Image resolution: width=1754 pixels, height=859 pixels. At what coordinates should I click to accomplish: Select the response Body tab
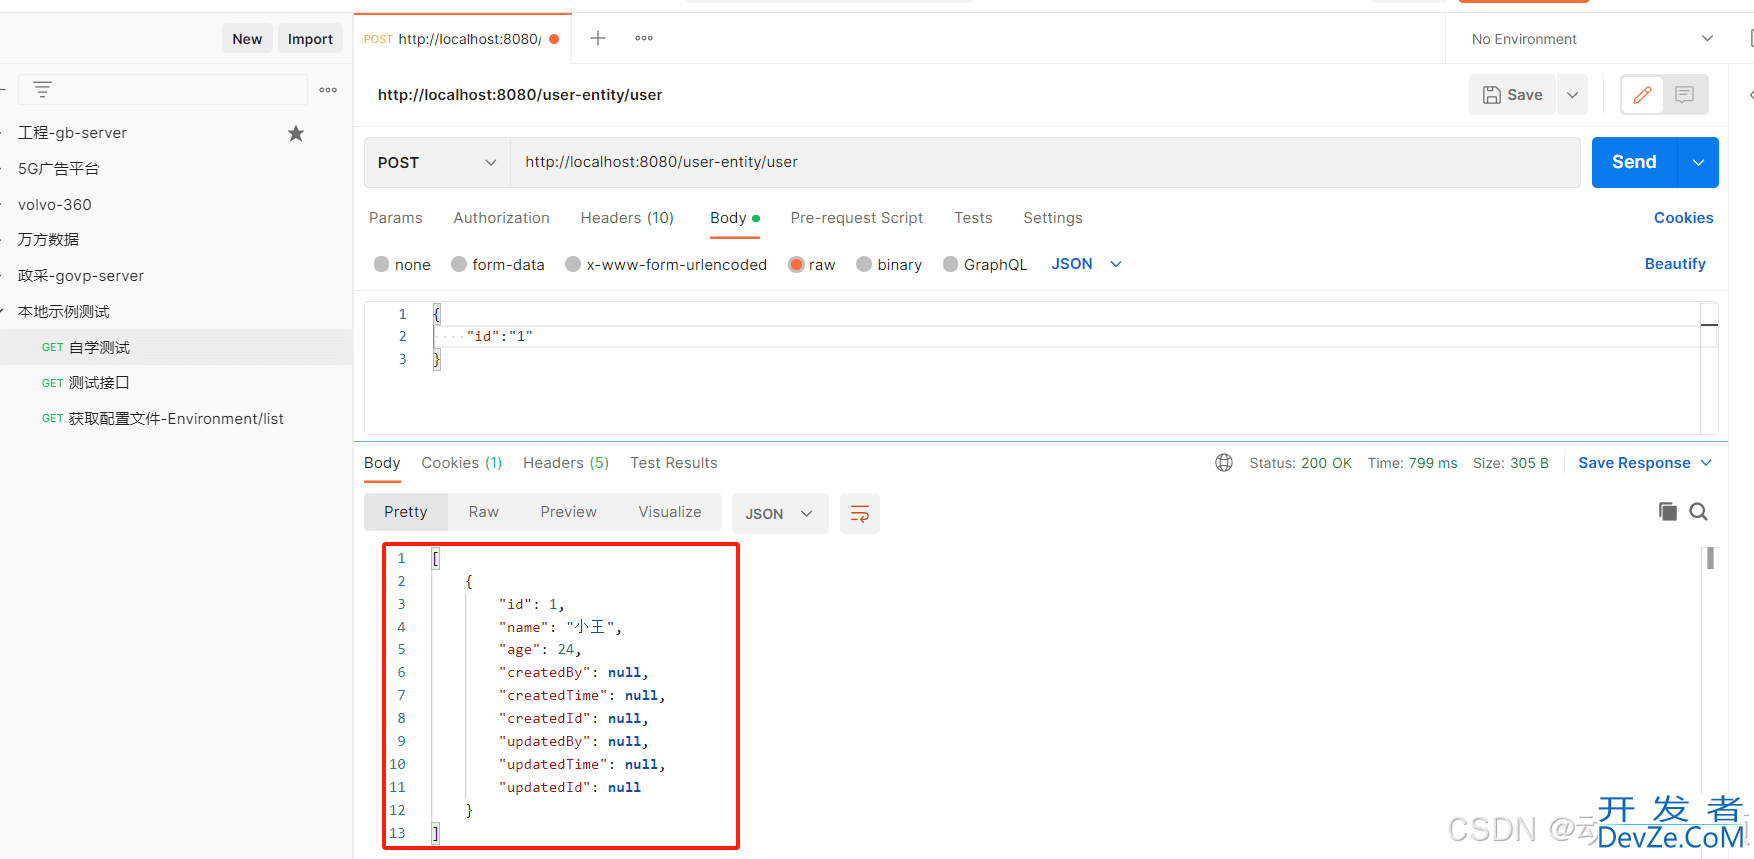(x=382, y=462)
